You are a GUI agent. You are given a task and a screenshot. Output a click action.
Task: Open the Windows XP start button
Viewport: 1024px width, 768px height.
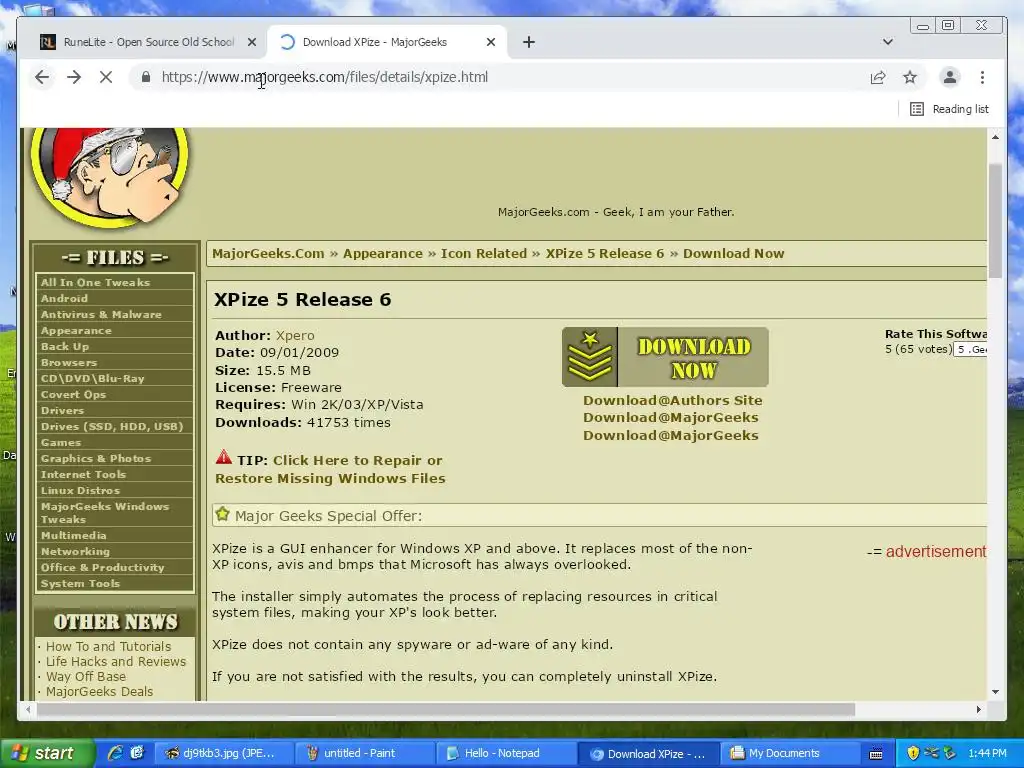click(47, 754)
